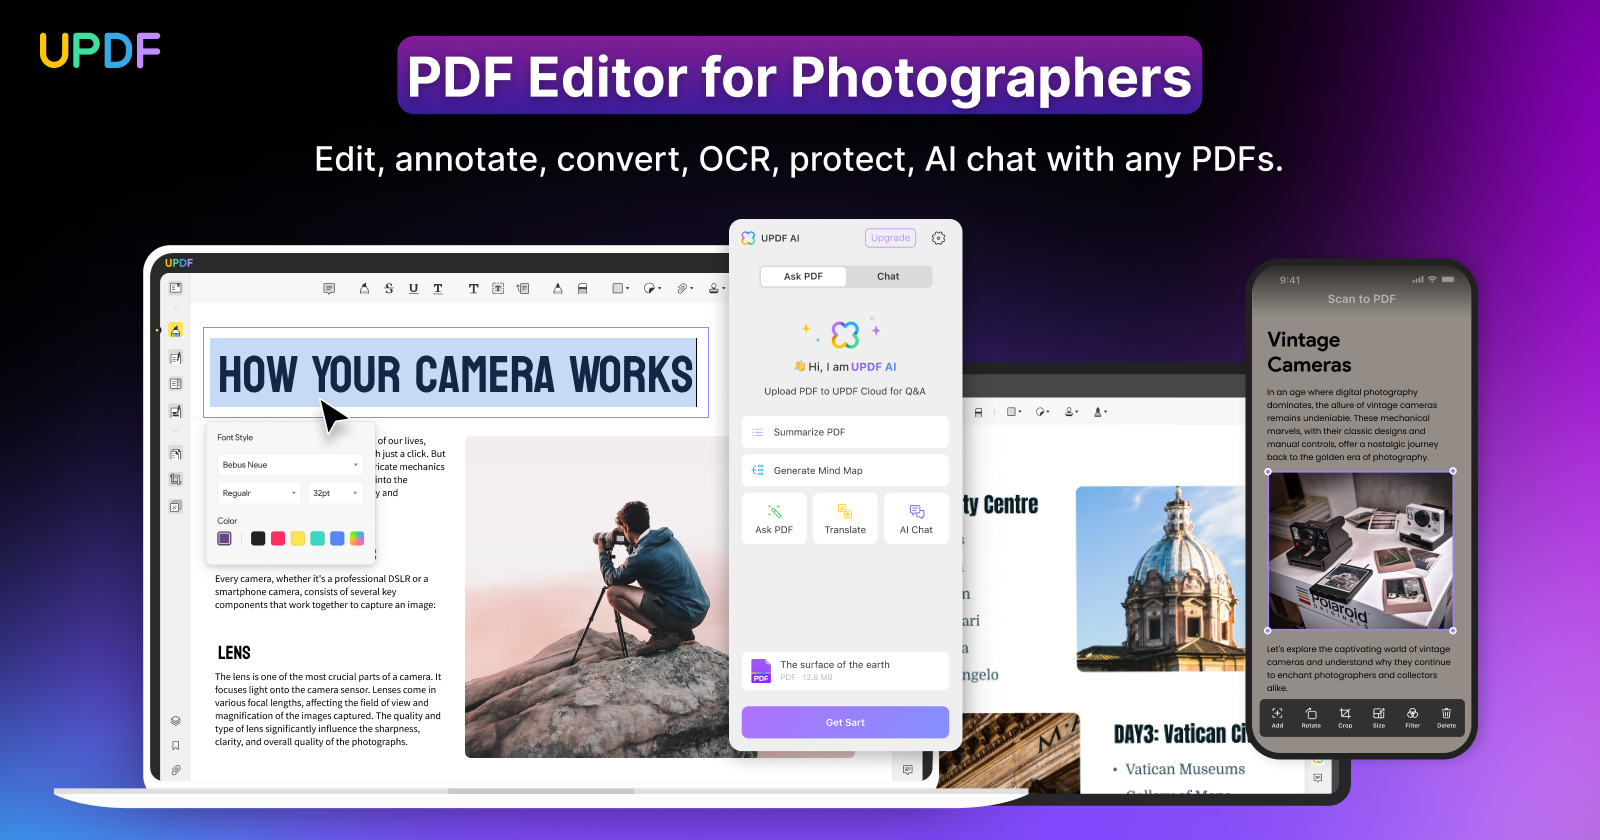Click the highlighted Comment mode sidebar icon
The height and width of the screenshot is (840, 1600).
coord(176,330)
